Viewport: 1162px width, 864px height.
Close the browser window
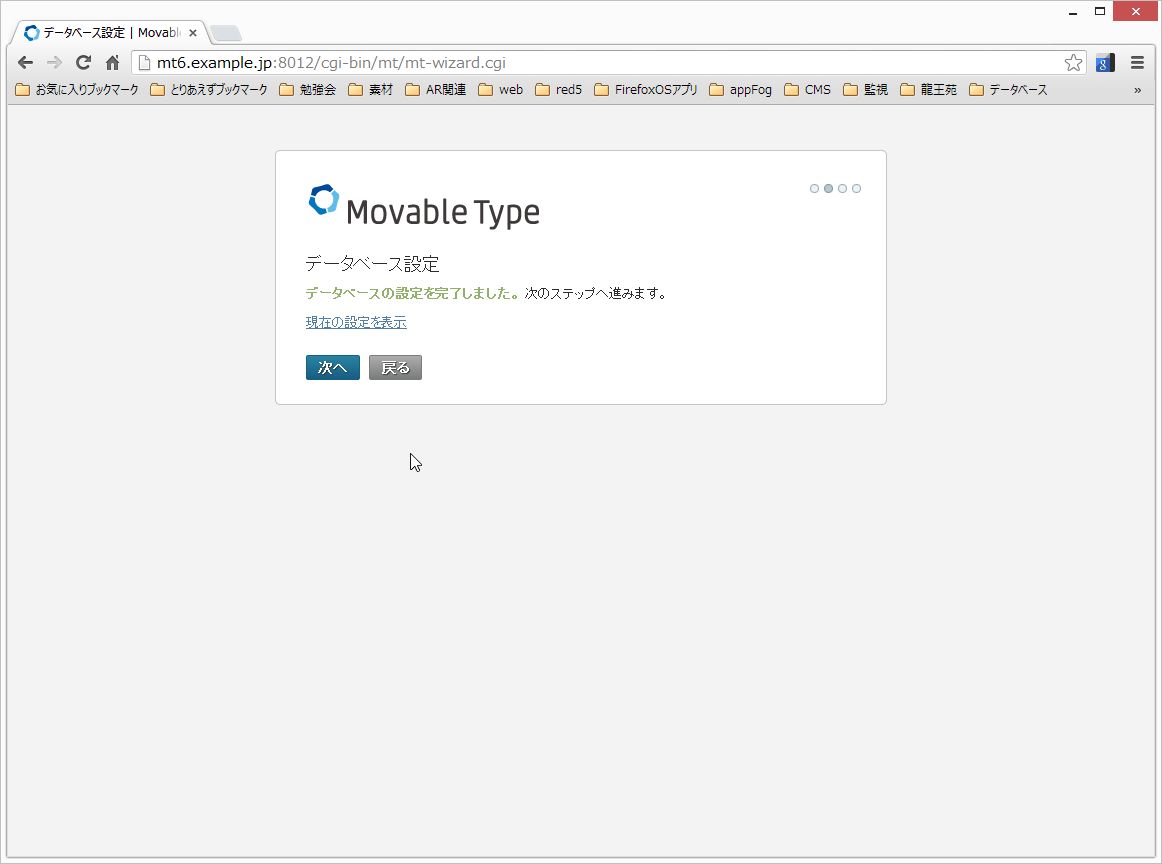click(1135, 12)
